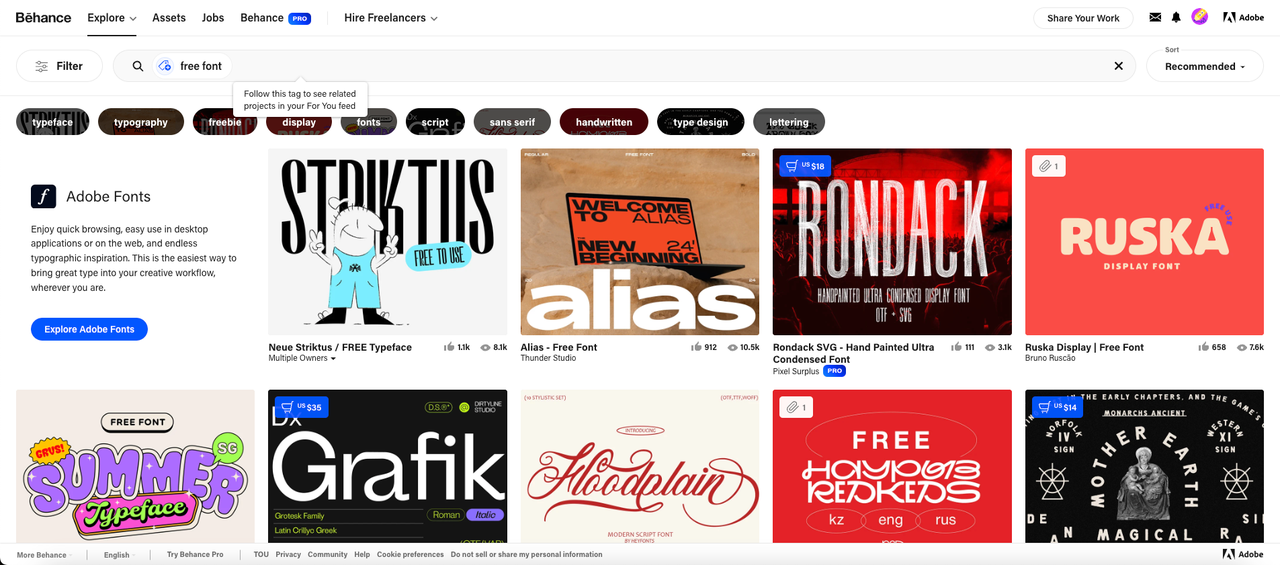
Task: Open the Behance home logo
Action: coord(43,17)
